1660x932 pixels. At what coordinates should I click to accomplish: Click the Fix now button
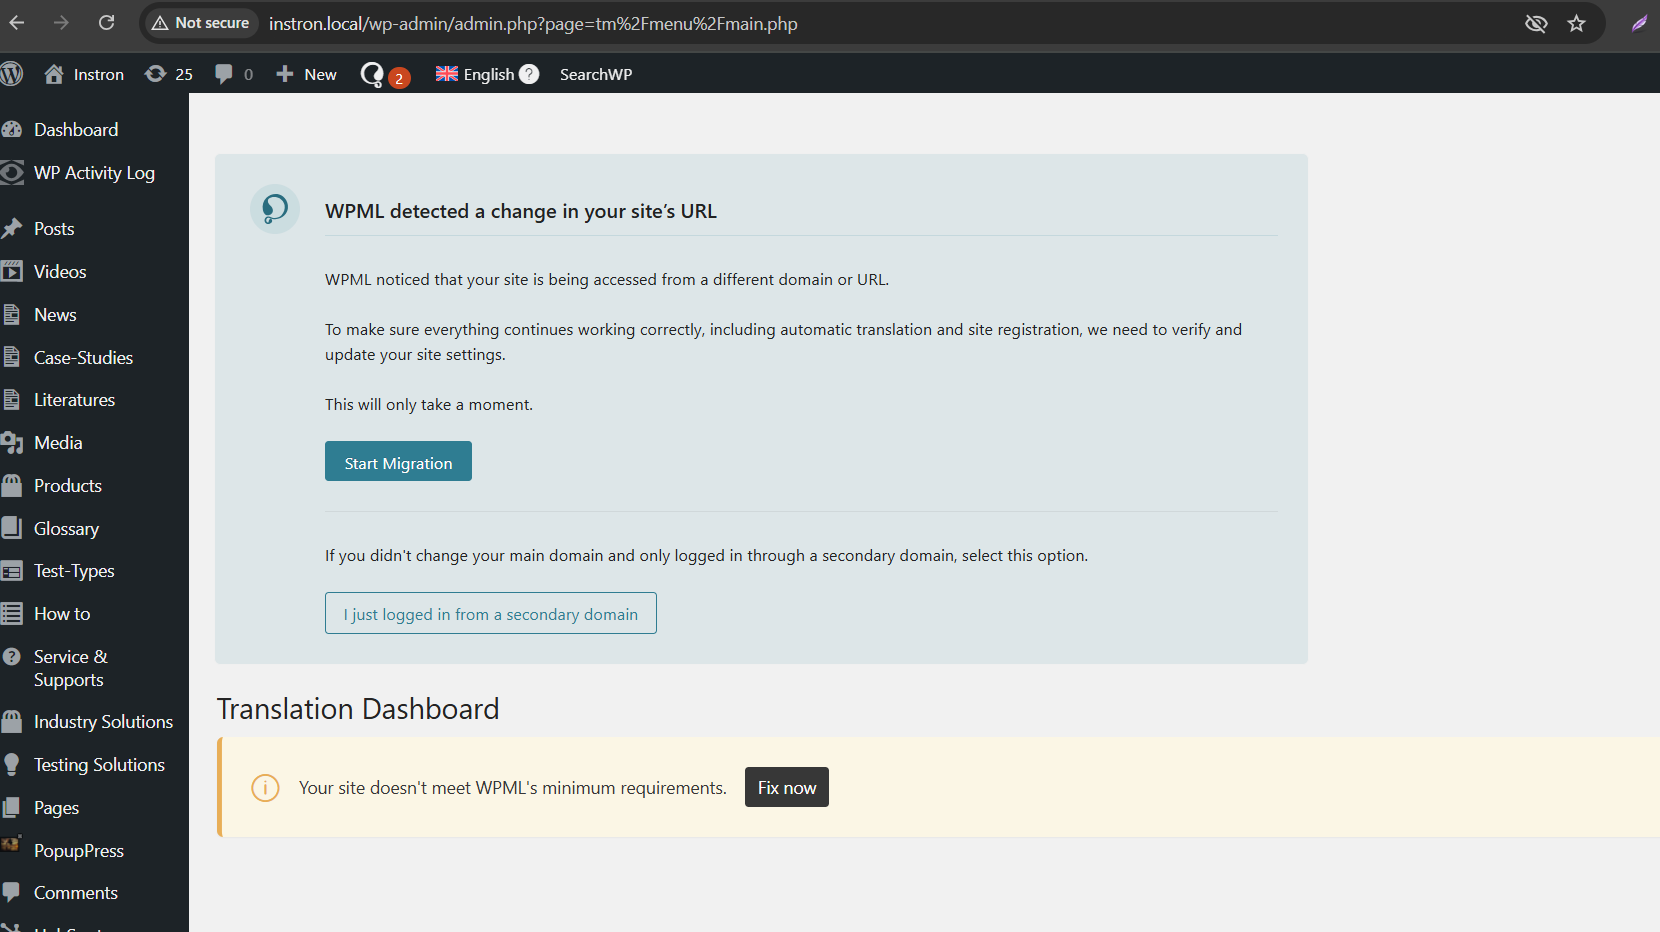(787, 787)
